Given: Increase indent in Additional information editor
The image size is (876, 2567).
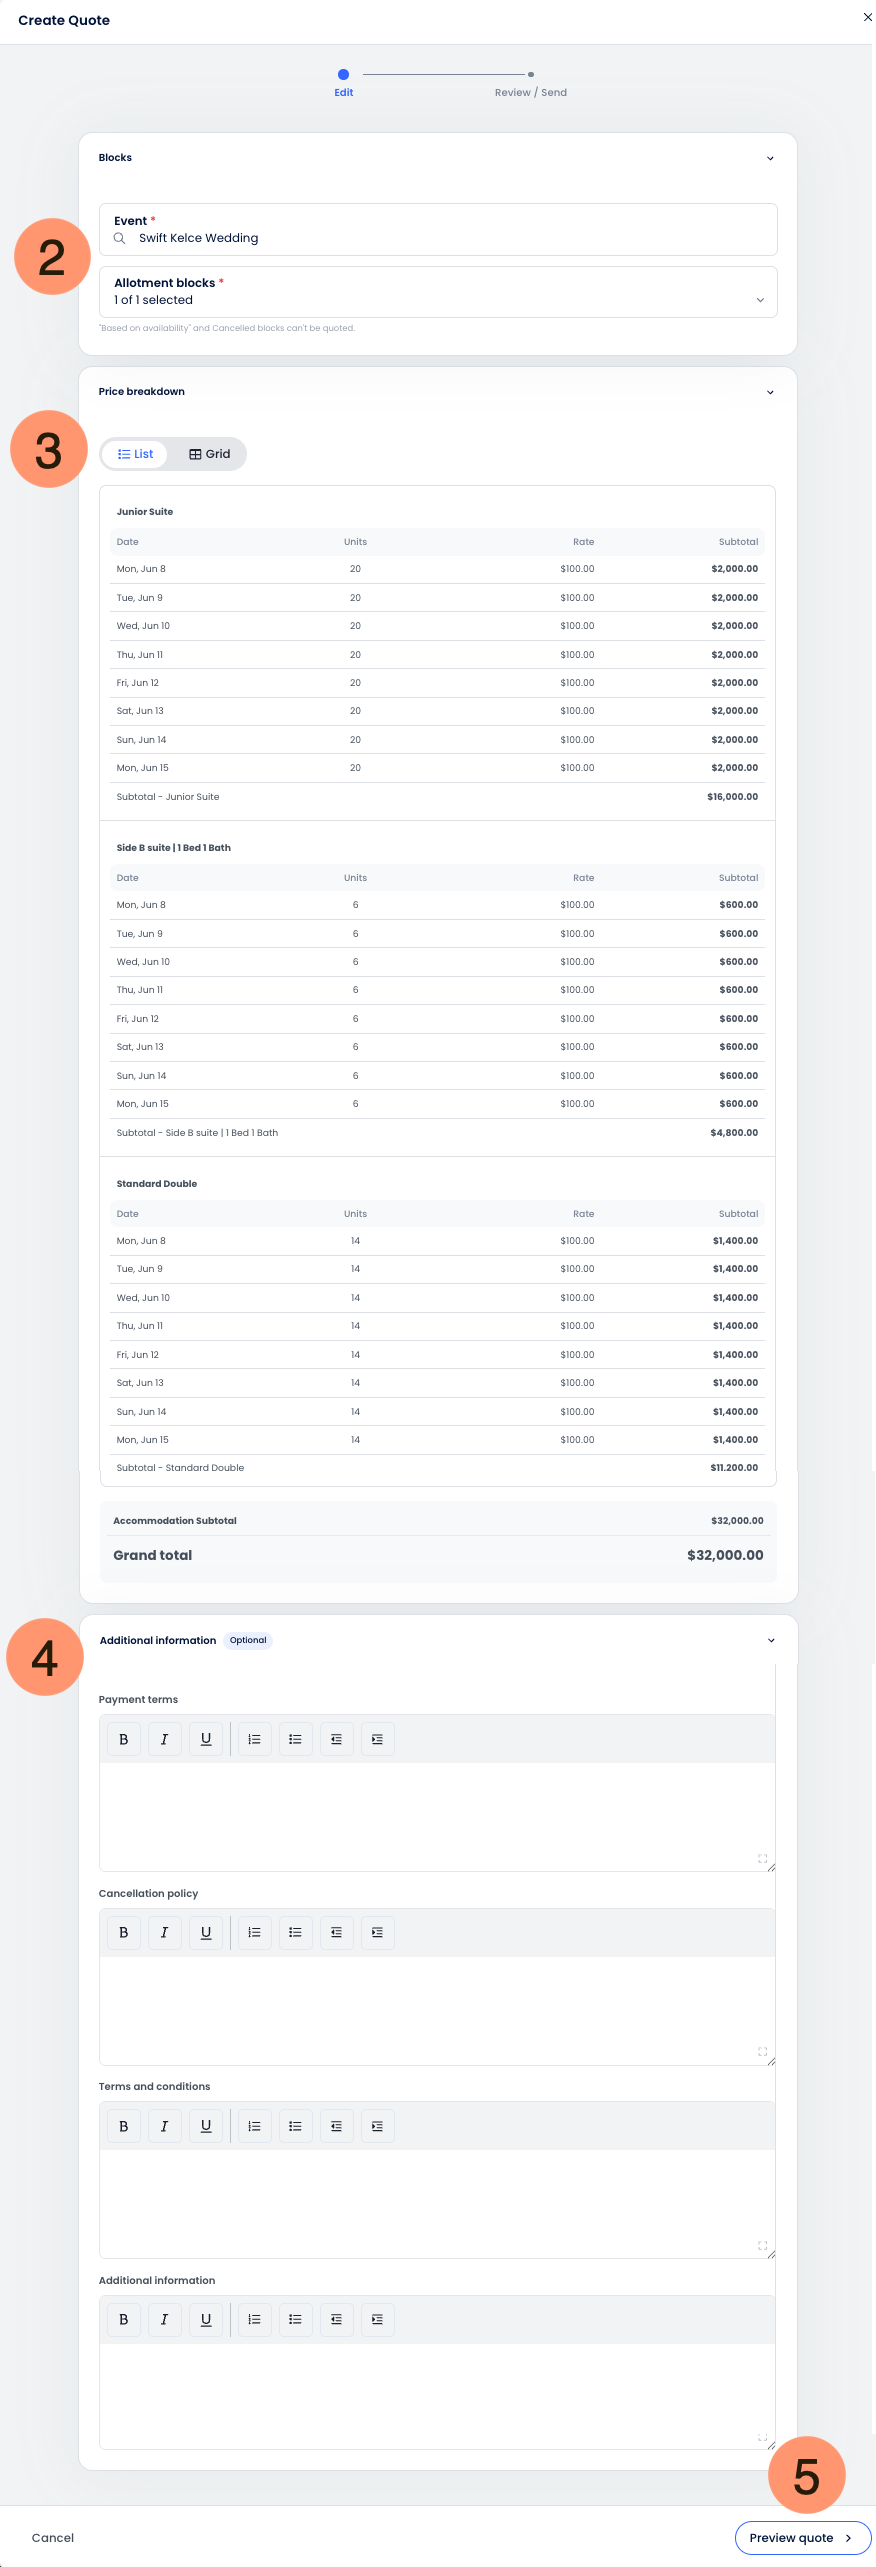Looking at the screenshot, I should tap(377, 2319).
